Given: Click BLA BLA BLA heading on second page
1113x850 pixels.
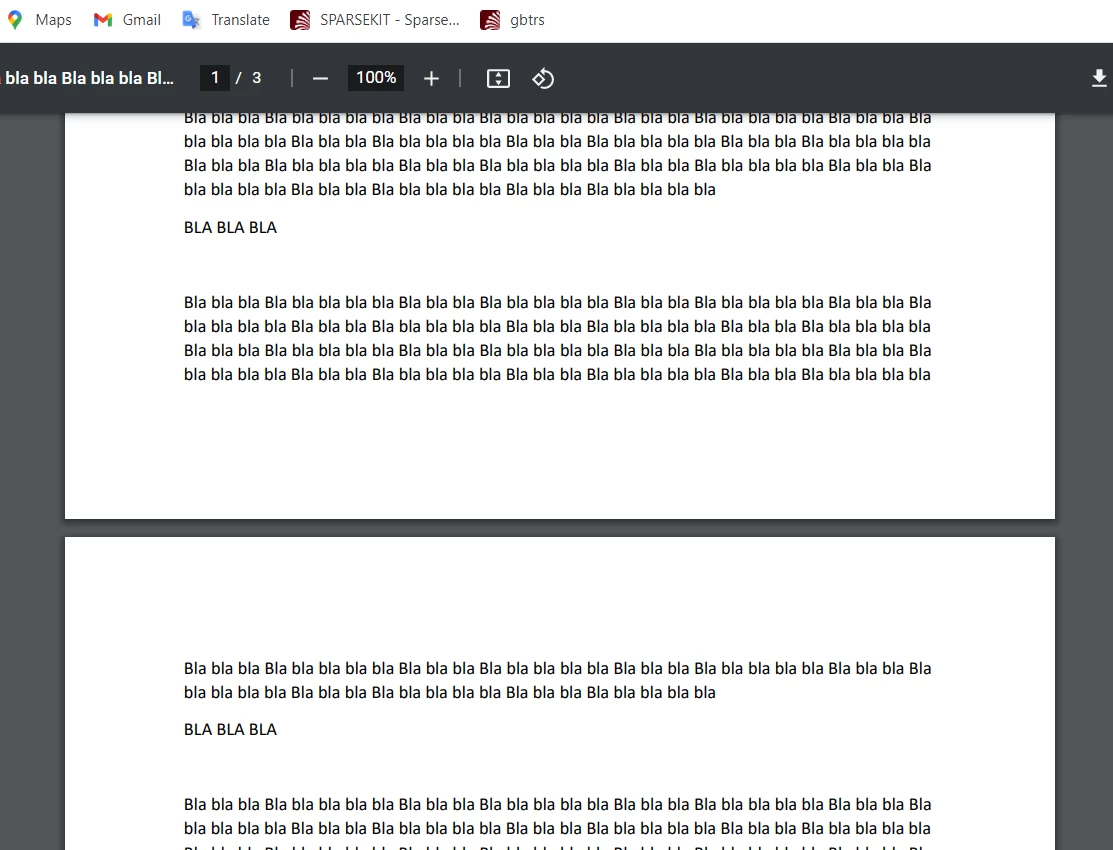Looking at the screenshot, I should point(230,730).
